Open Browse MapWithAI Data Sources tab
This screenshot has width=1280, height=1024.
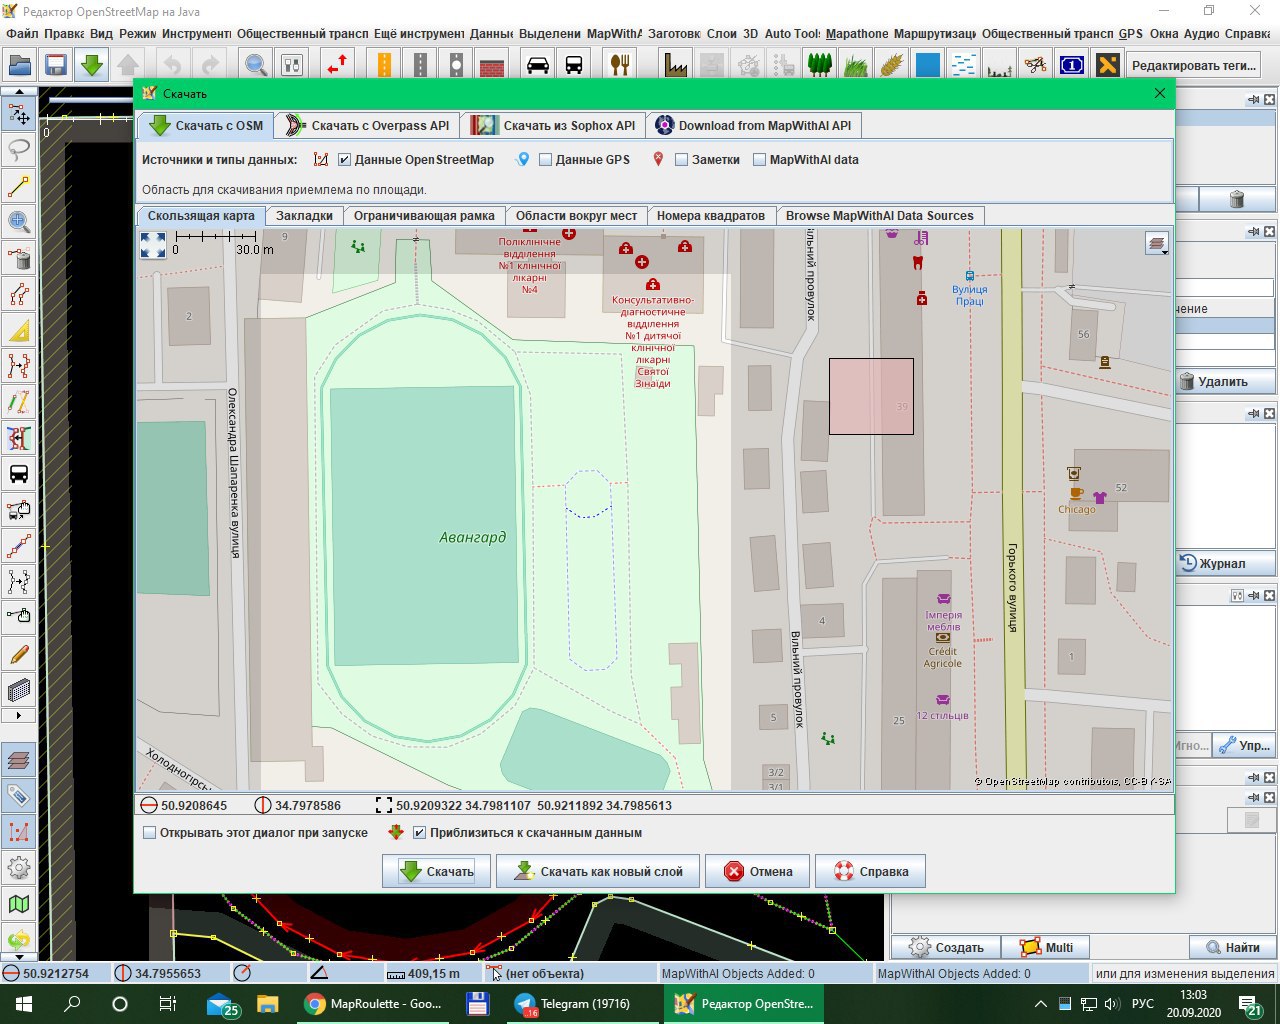tap(880, 216)
